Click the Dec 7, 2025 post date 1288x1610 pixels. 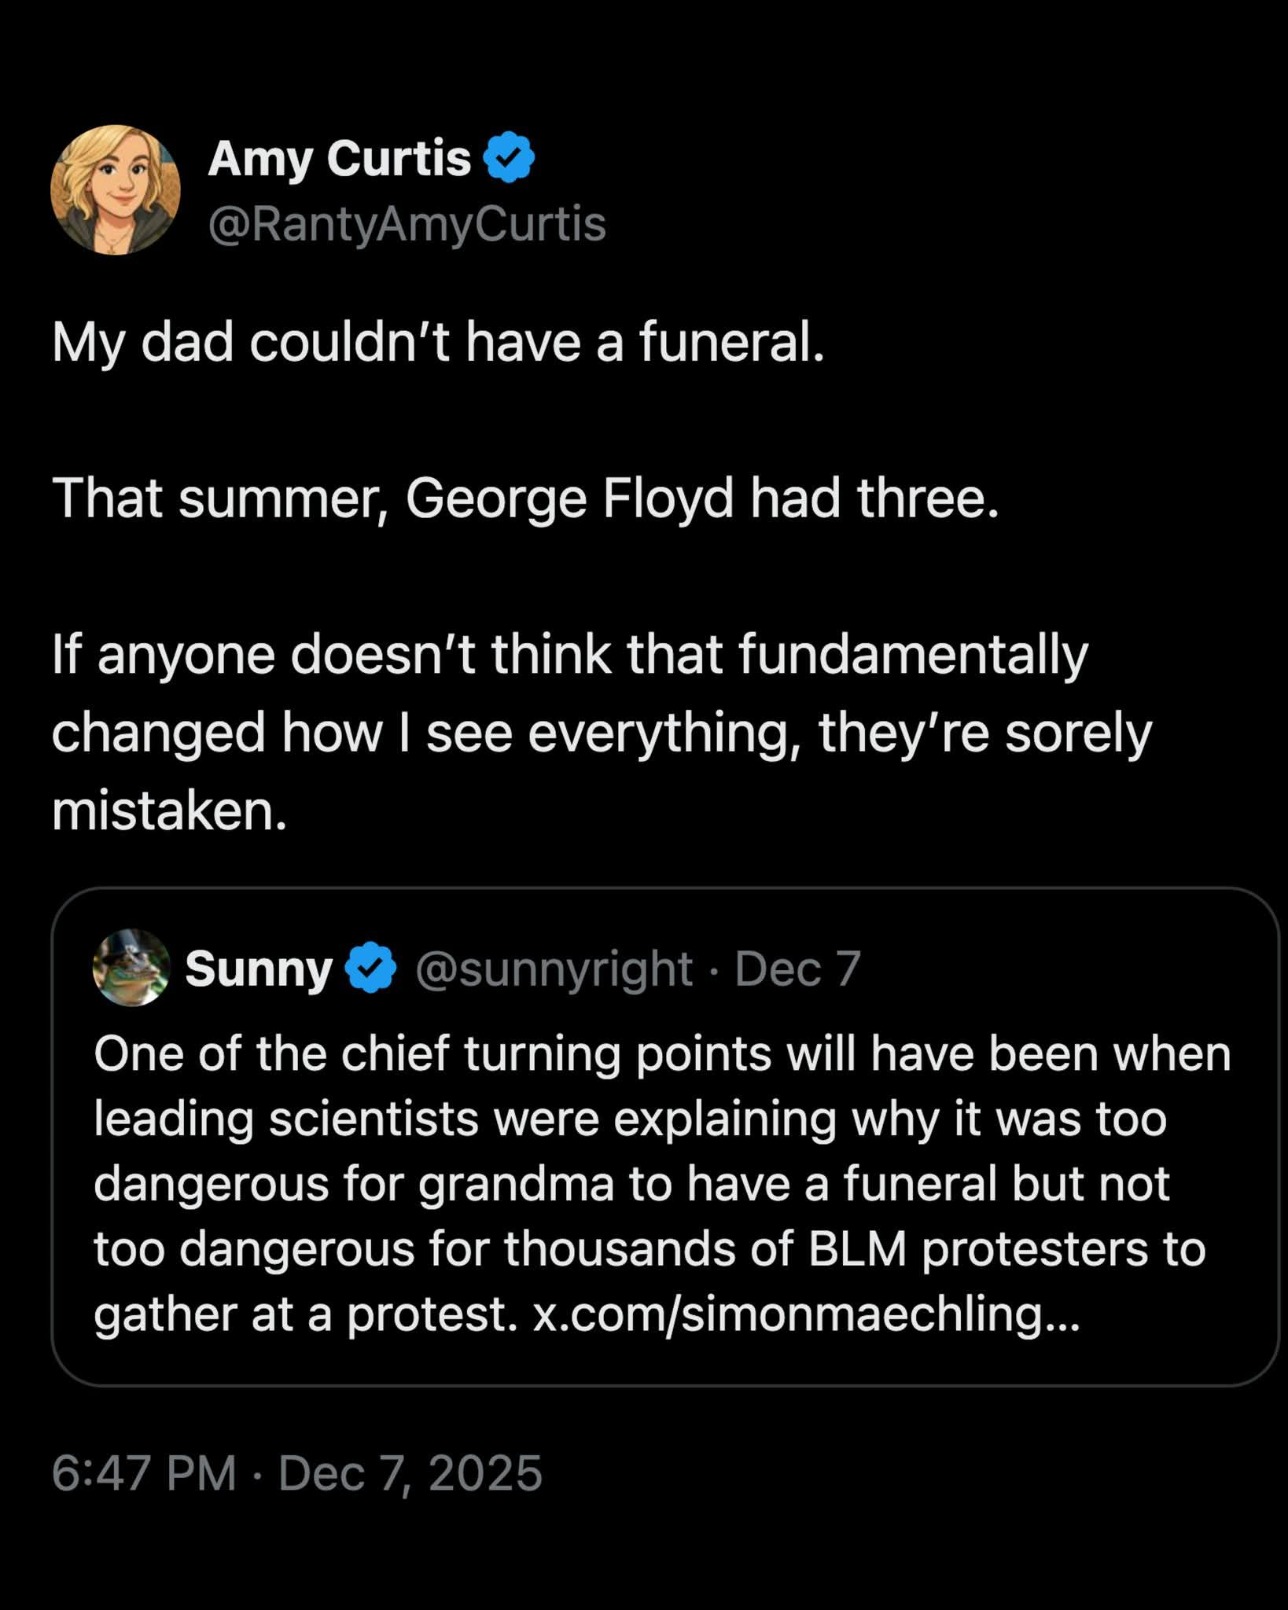point(410,1473)
